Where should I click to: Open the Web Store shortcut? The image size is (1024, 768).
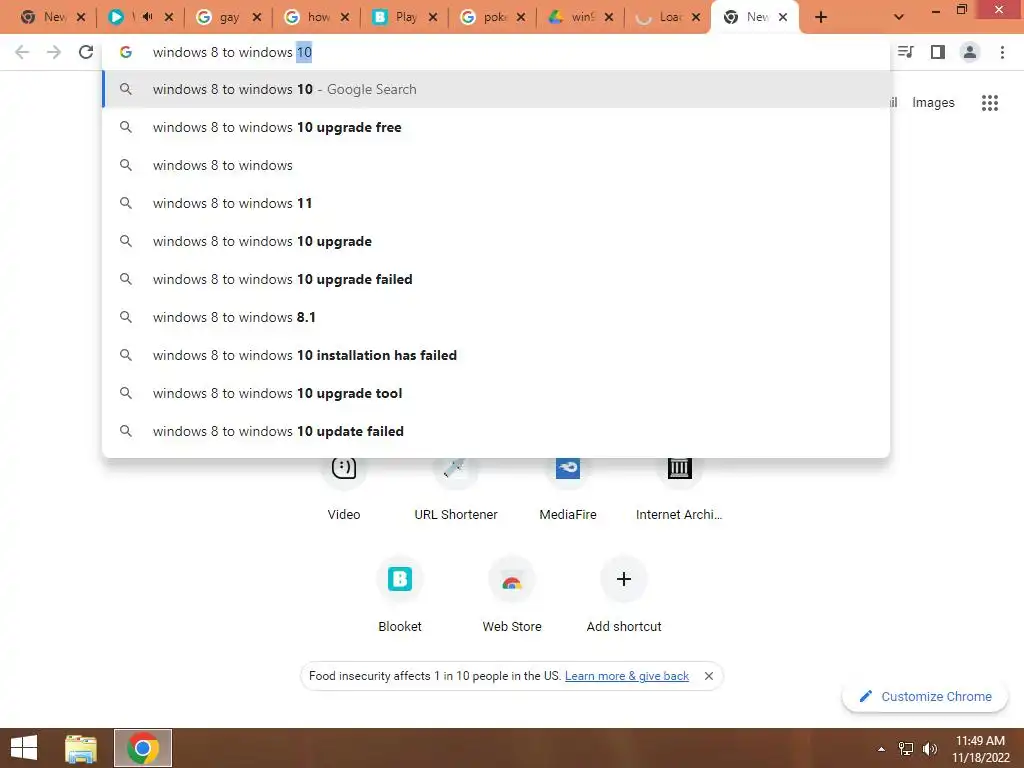click(x=511, y=579)
